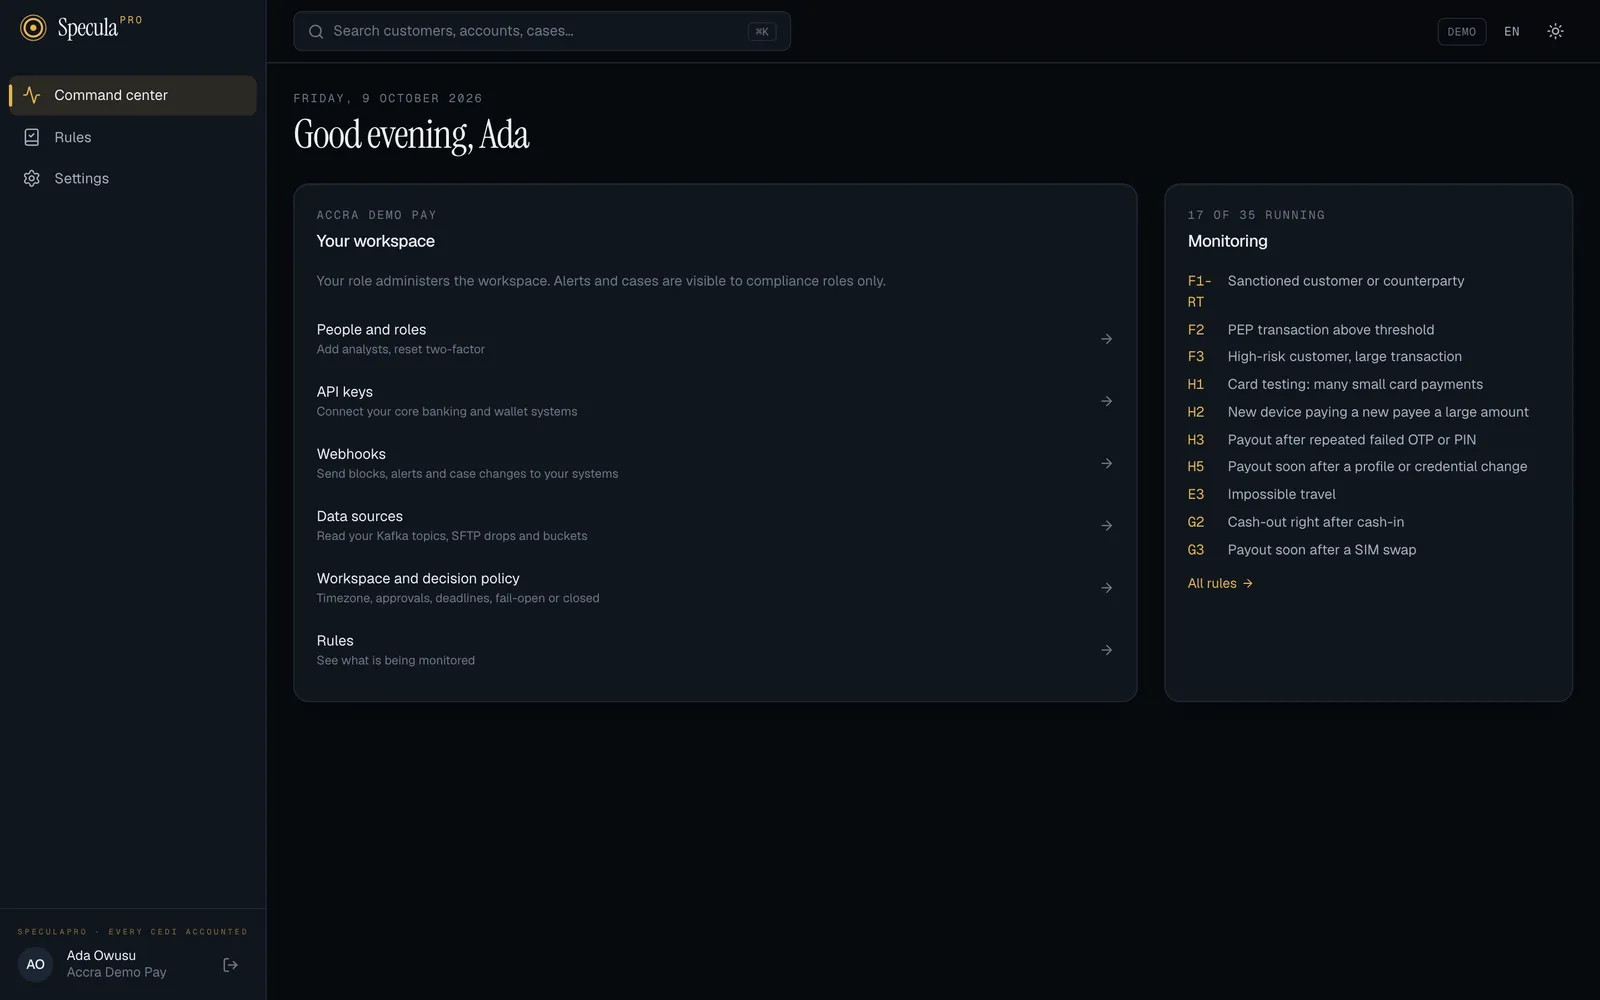Image resolution: width=1600 pixels, height=1000 pixels.
Task: Click the sign-out icon beside Ada Owusu
Action: pyautogui.click(x=230, y=965)
